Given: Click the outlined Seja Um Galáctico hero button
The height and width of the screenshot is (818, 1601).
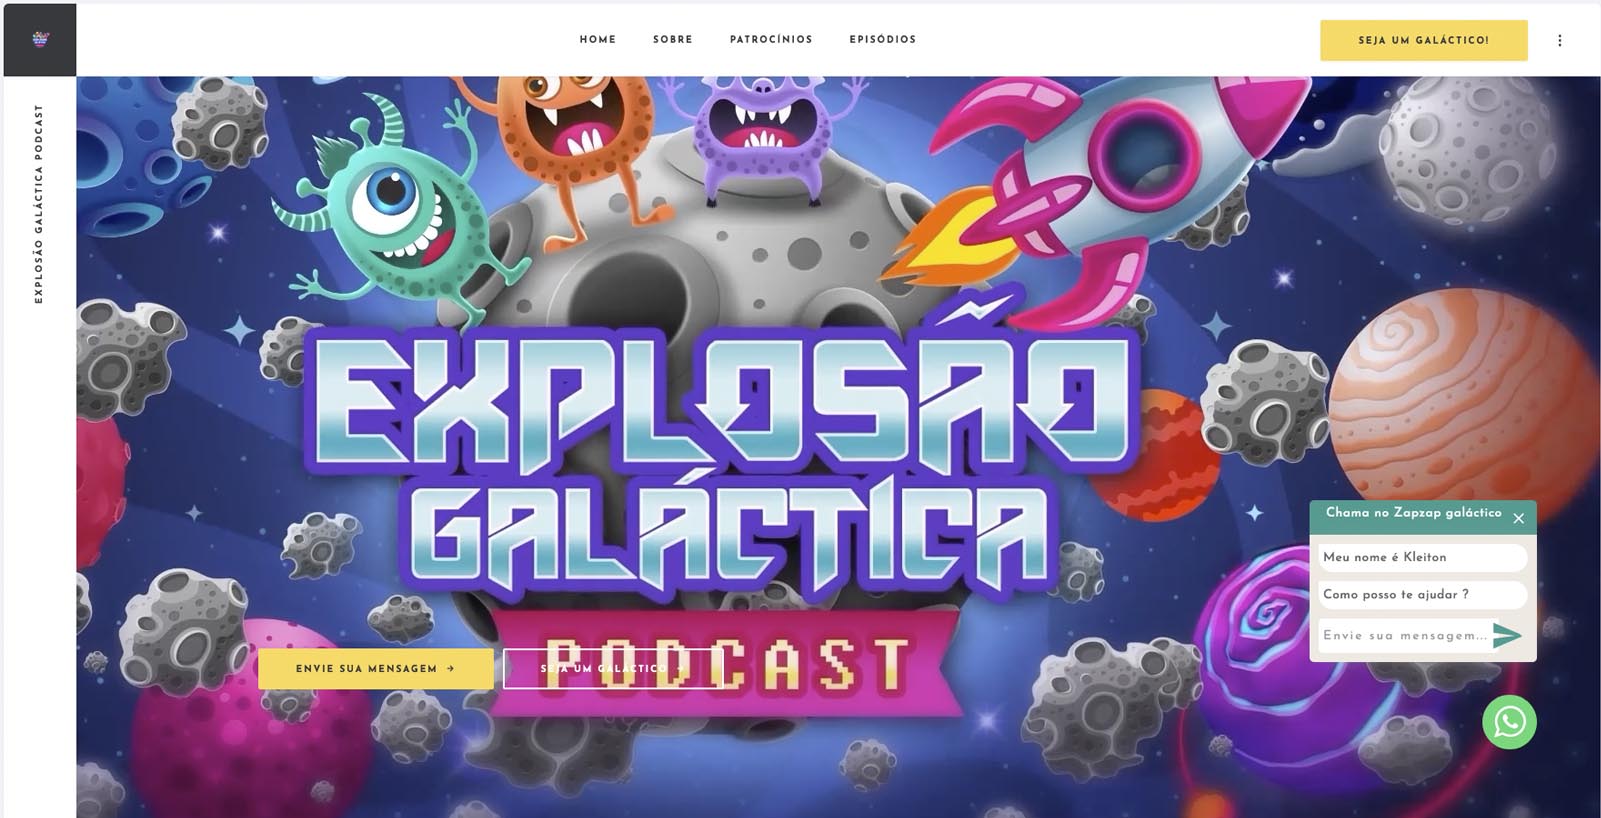Looking at the screenshot, I should point(612,669).
